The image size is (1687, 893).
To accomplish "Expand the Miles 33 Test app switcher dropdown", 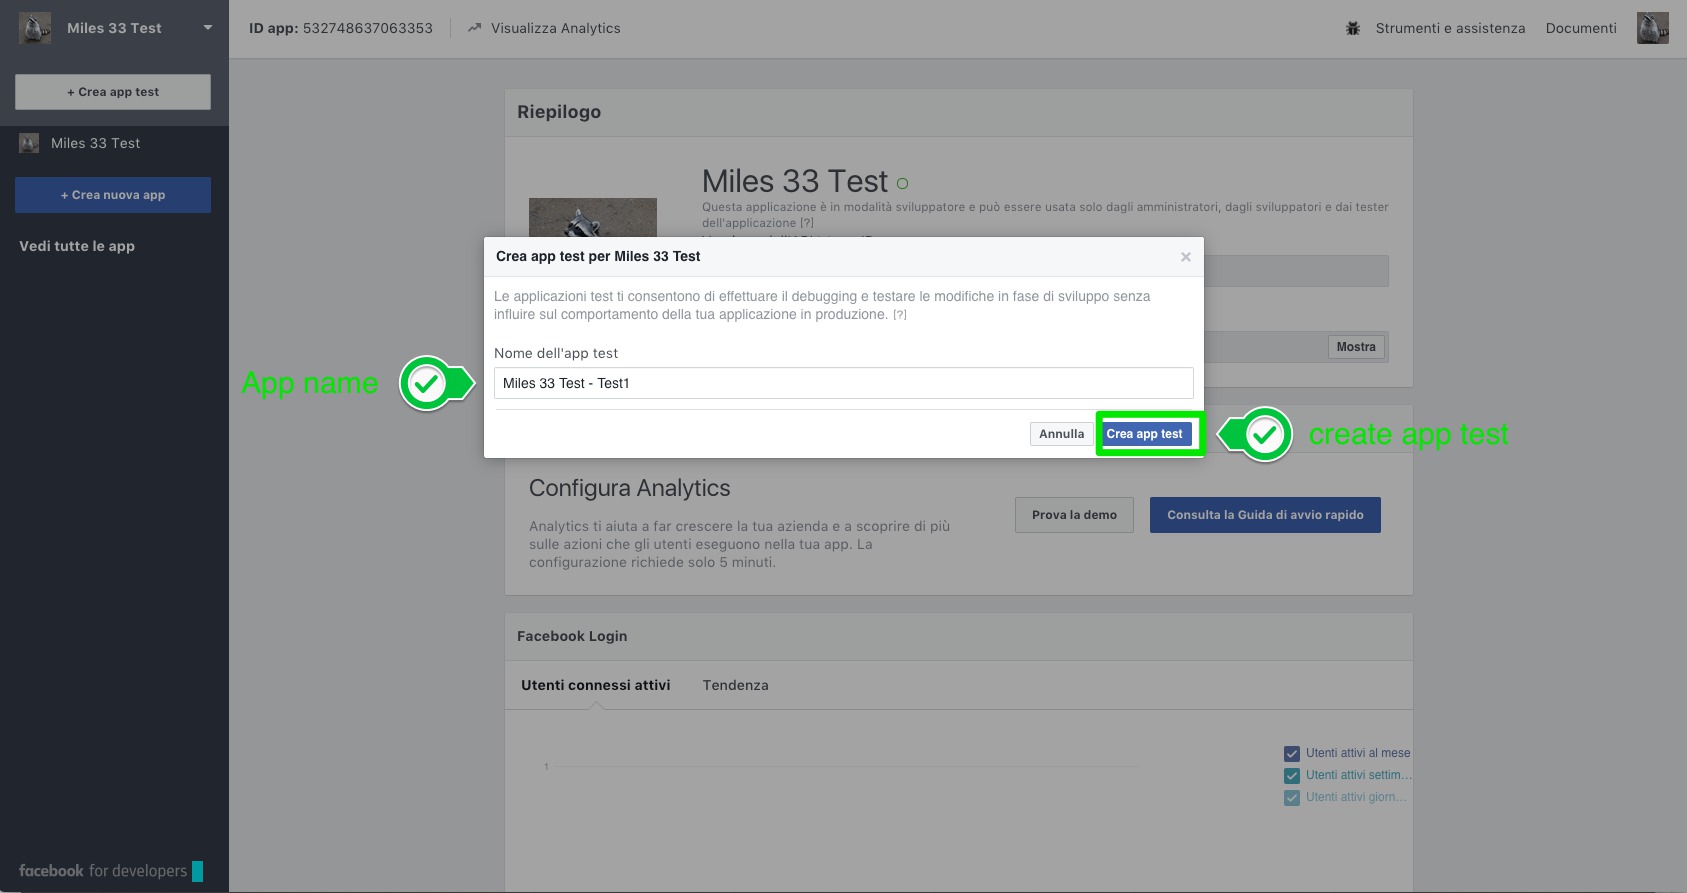I will tap(208, 28).
